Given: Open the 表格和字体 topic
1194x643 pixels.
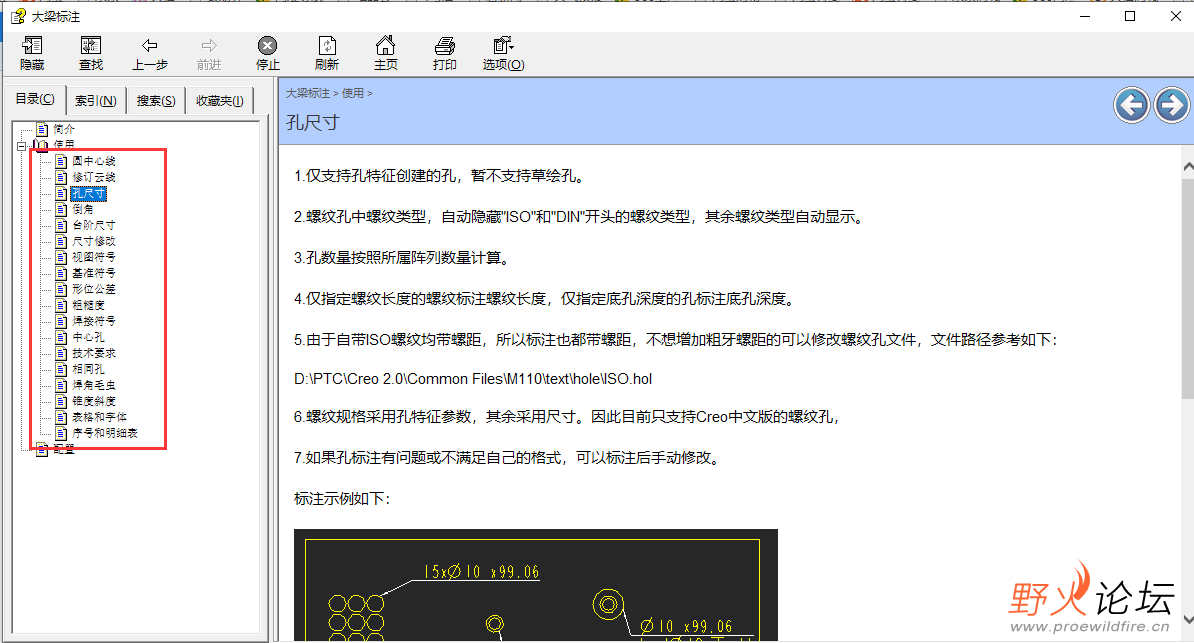Looking at the screenshot, I should click(x=99, y=417).
